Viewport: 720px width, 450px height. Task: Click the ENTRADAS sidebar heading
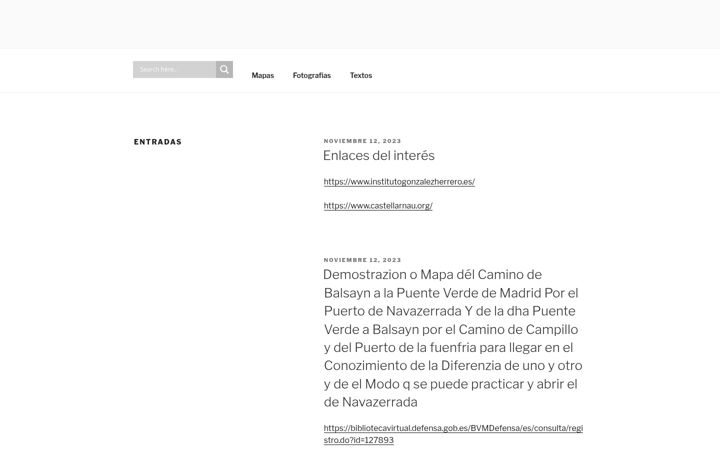point(158,142)
